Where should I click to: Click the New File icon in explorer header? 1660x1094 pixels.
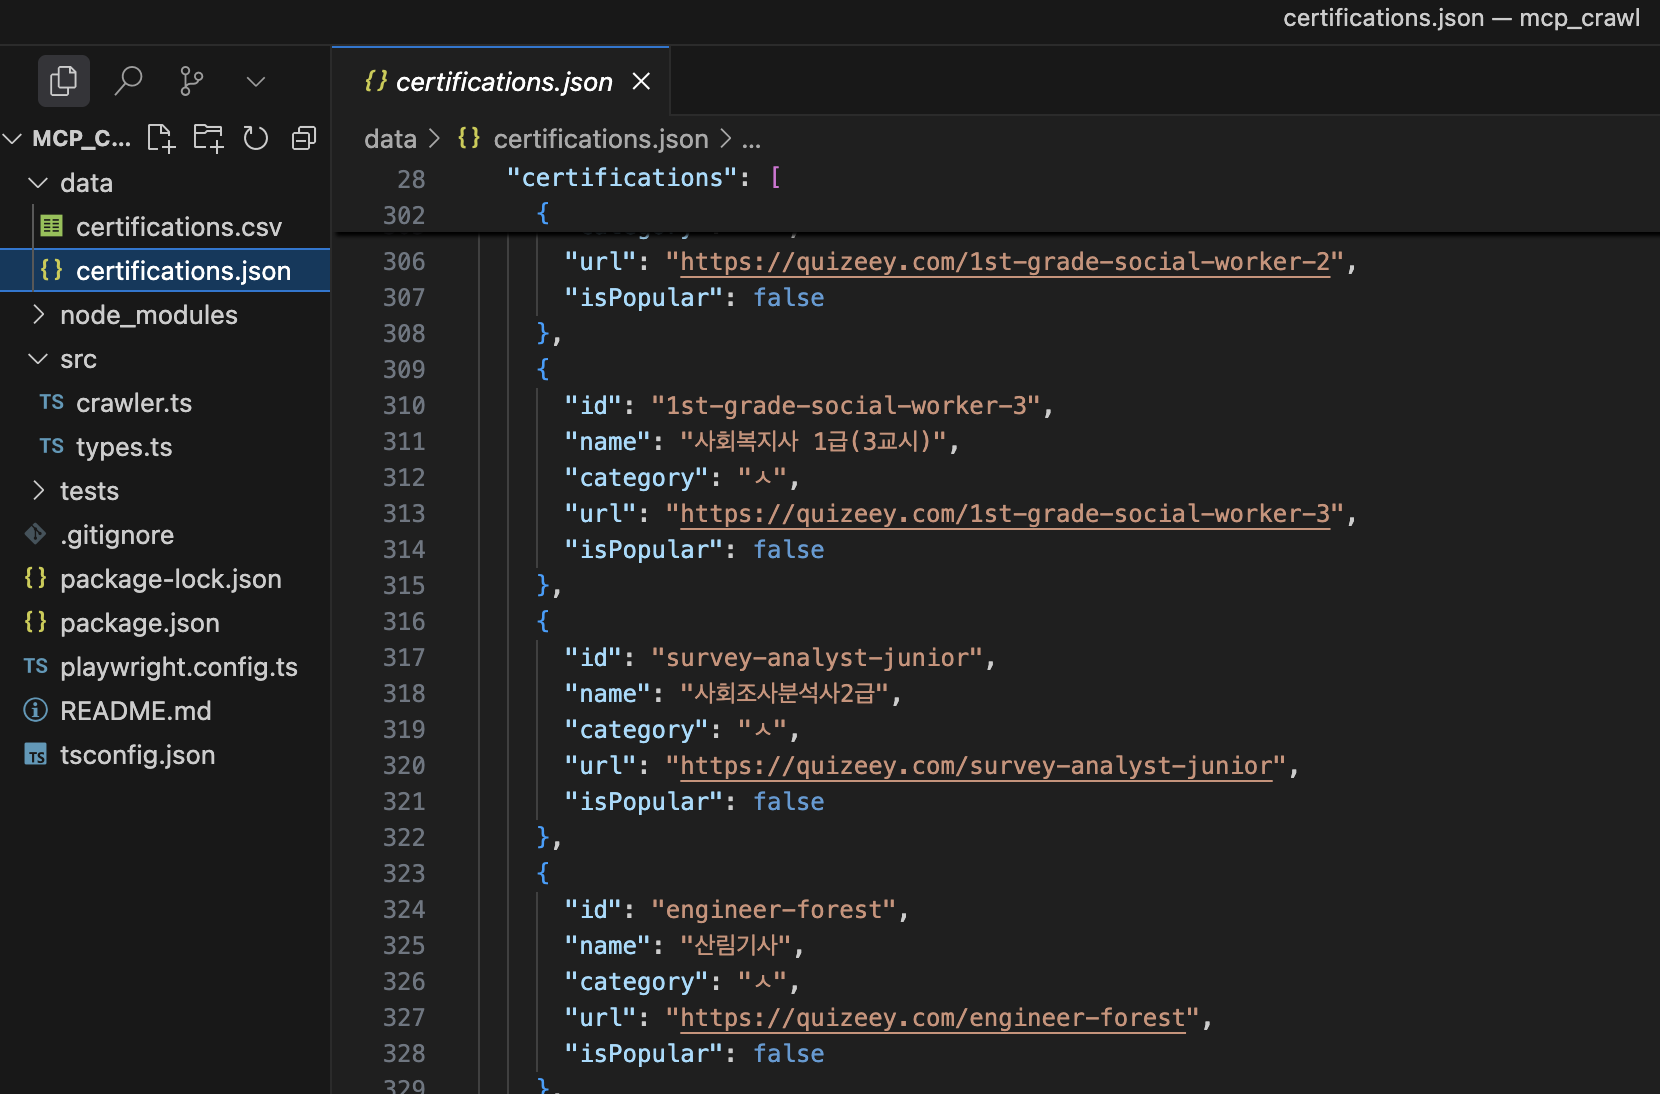click(x=160, y=138)
